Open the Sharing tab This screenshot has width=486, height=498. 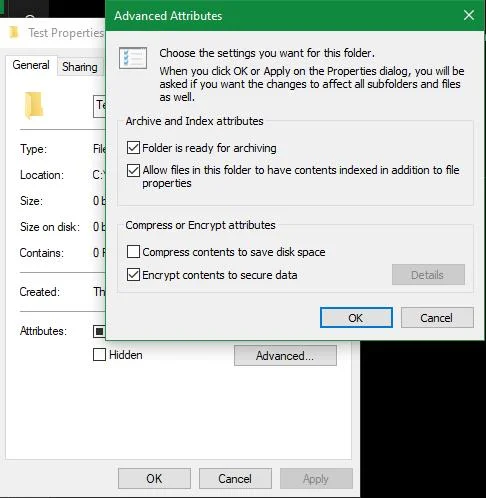coord(80,67)
